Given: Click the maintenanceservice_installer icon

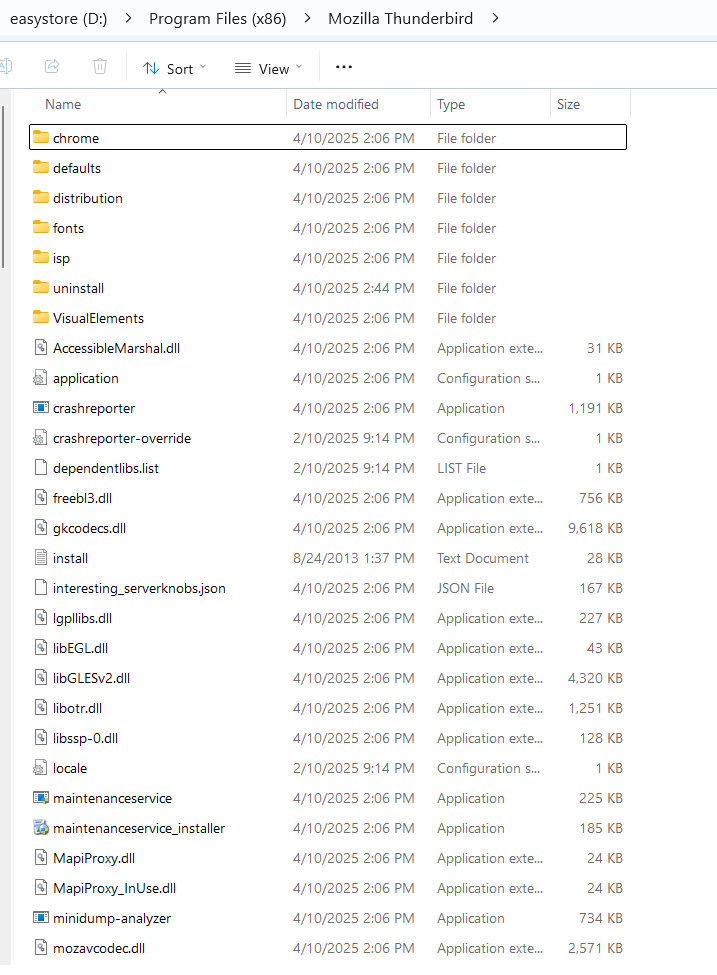Looking at the screenshot, I should click(41, 828).
